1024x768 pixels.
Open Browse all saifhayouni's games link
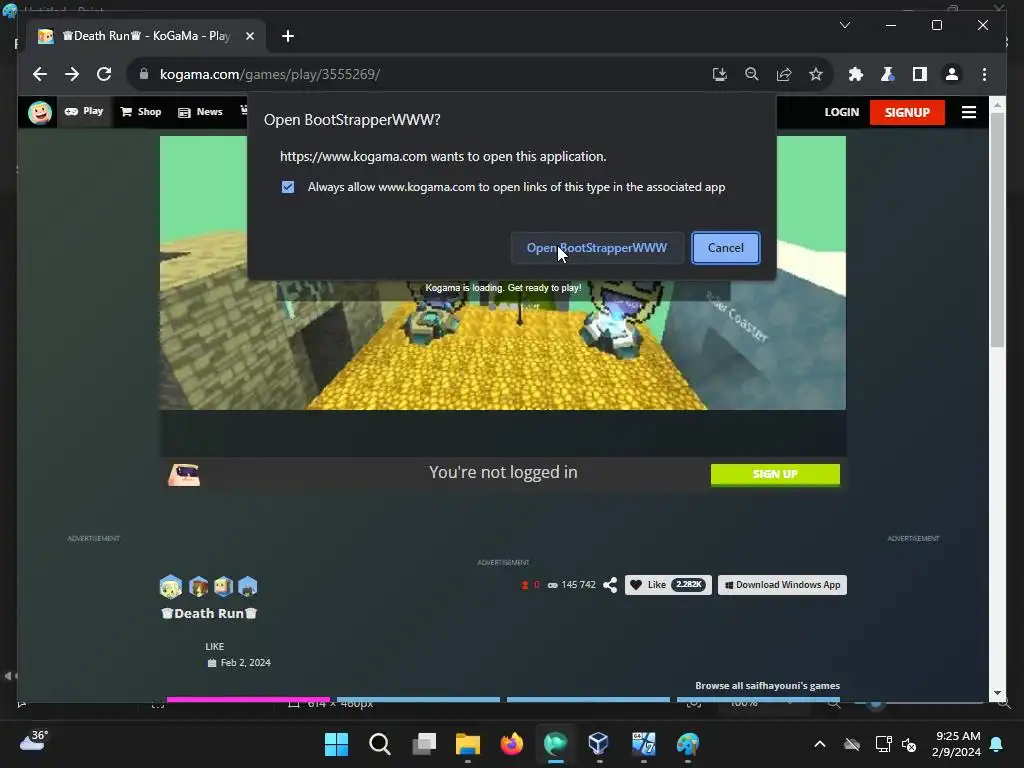click(x=767, y=686)
